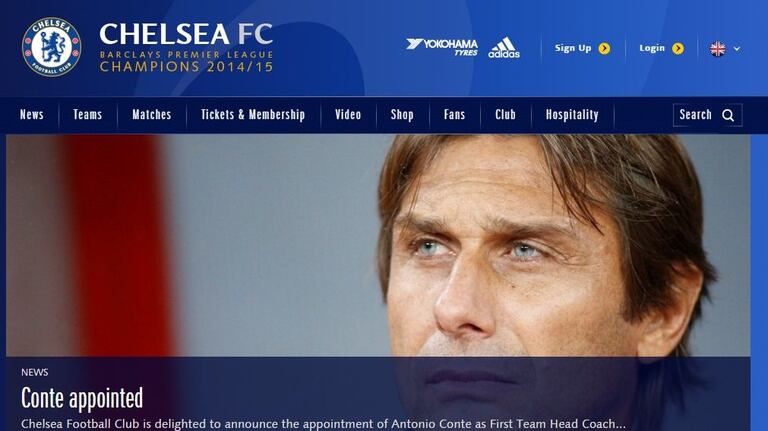The image size is (768, 431).
Task: Click the UK flag language icon
Action: [x=718, y=48]
